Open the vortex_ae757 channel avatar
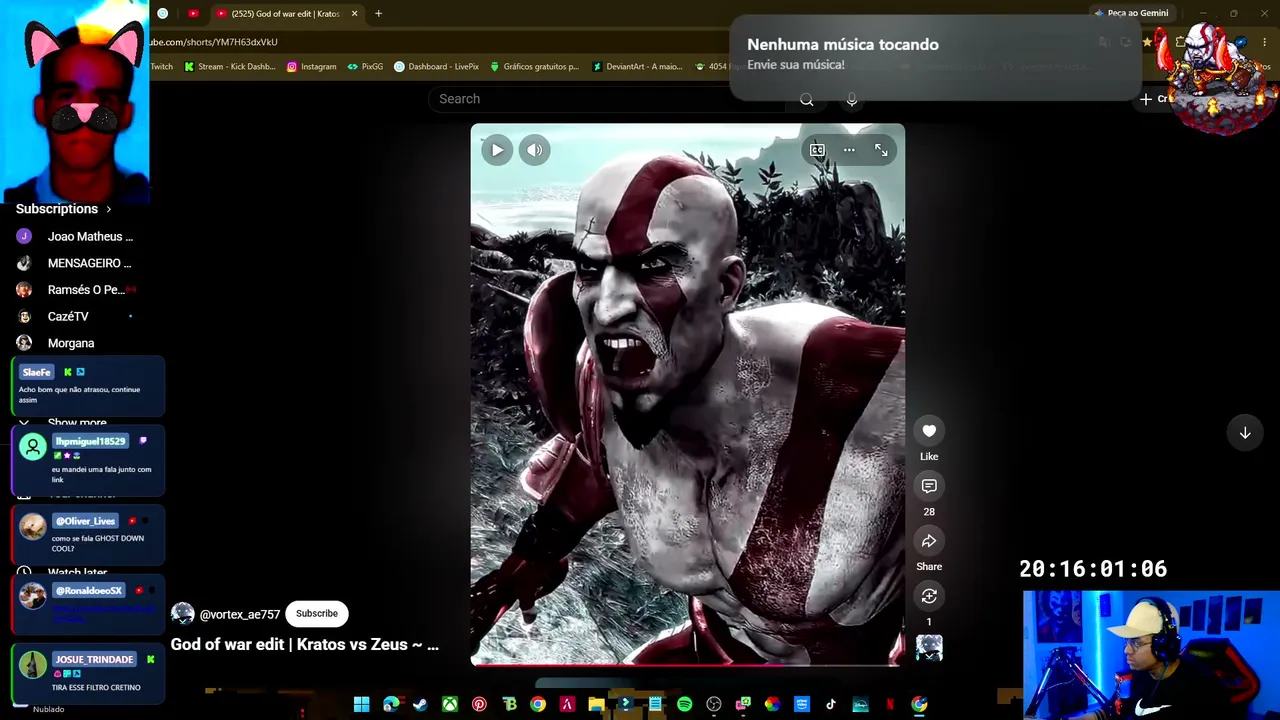The width and height of the screenshot is (1280, 720). pyautogui.click(x=182, y=614)
